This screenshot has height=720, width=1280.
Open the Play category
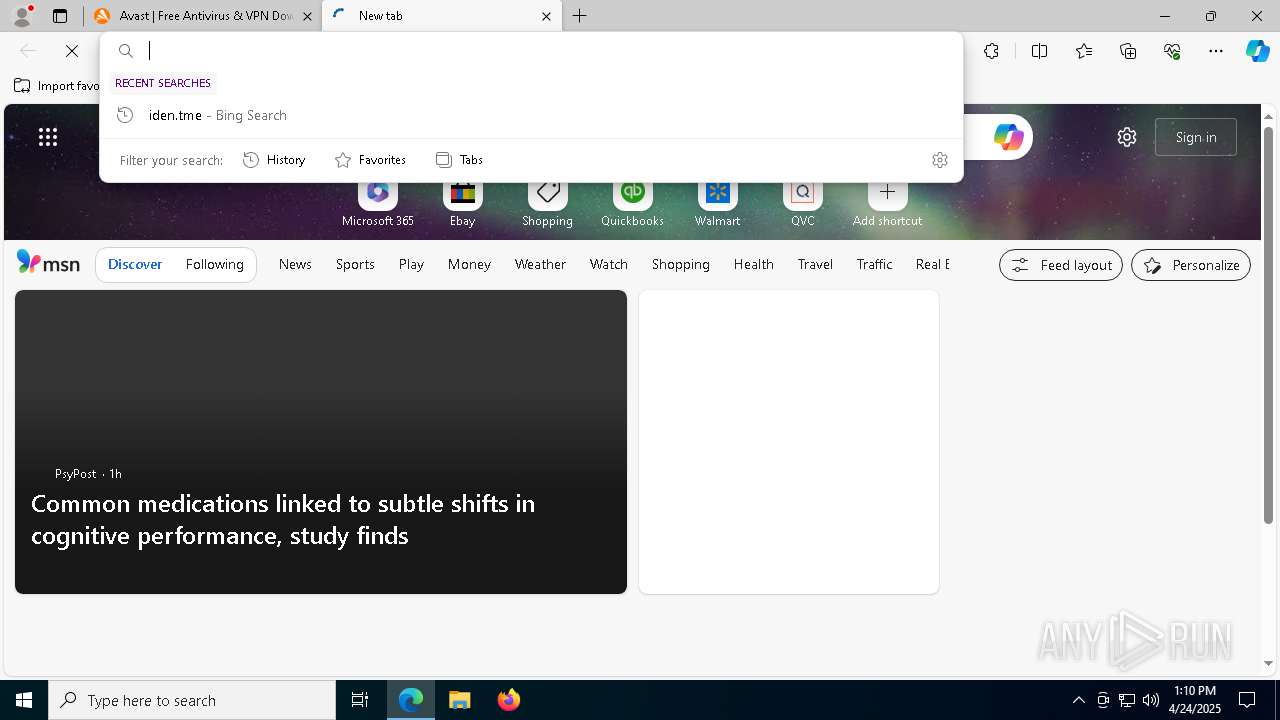[411, 264]
